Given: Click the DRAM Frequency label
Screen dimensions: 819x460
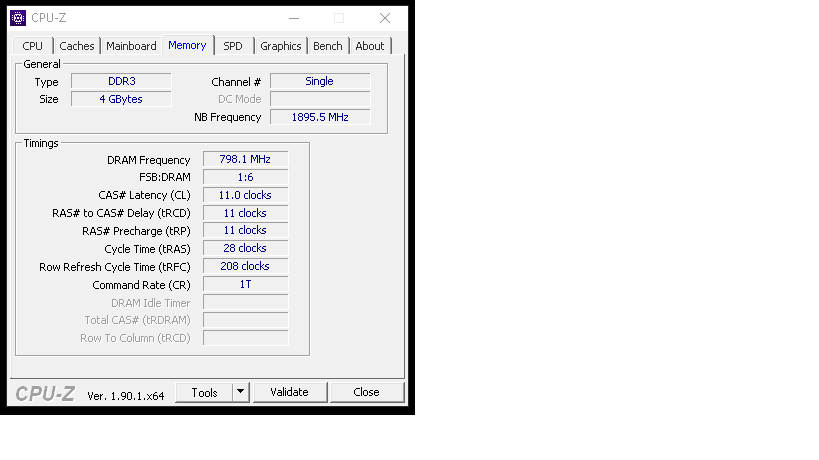Looking at the screenshot, I should [x=148, y=160].
